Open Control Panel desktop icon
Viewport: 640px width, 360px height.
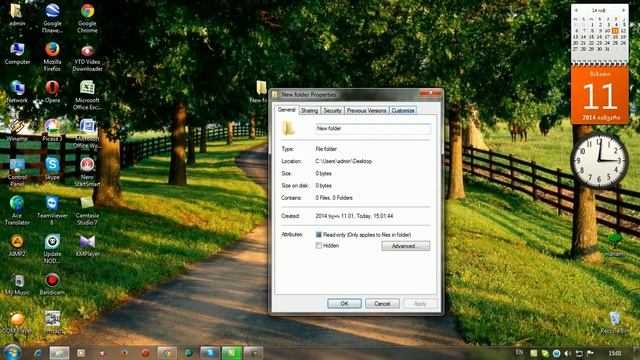(x=17, y=172)
